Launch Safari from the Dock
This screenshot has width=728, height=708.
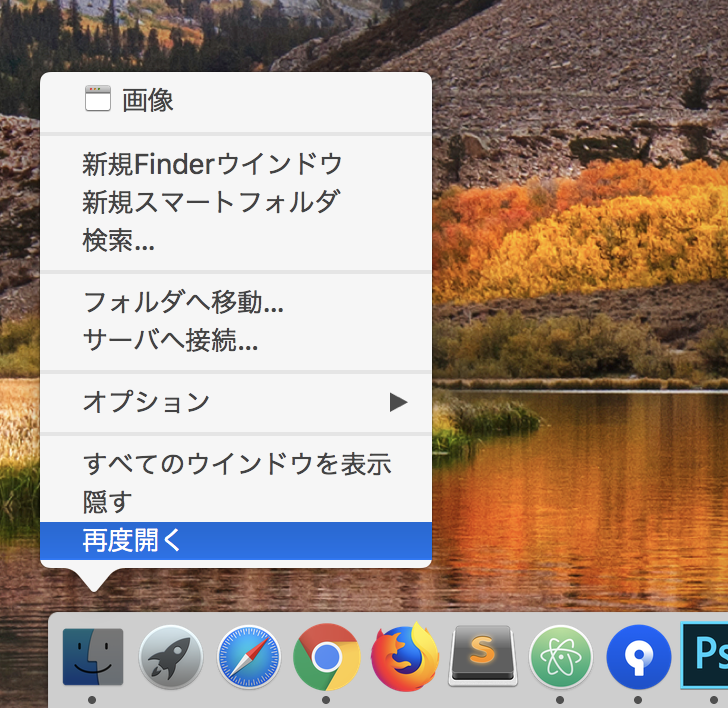[248, 657]
